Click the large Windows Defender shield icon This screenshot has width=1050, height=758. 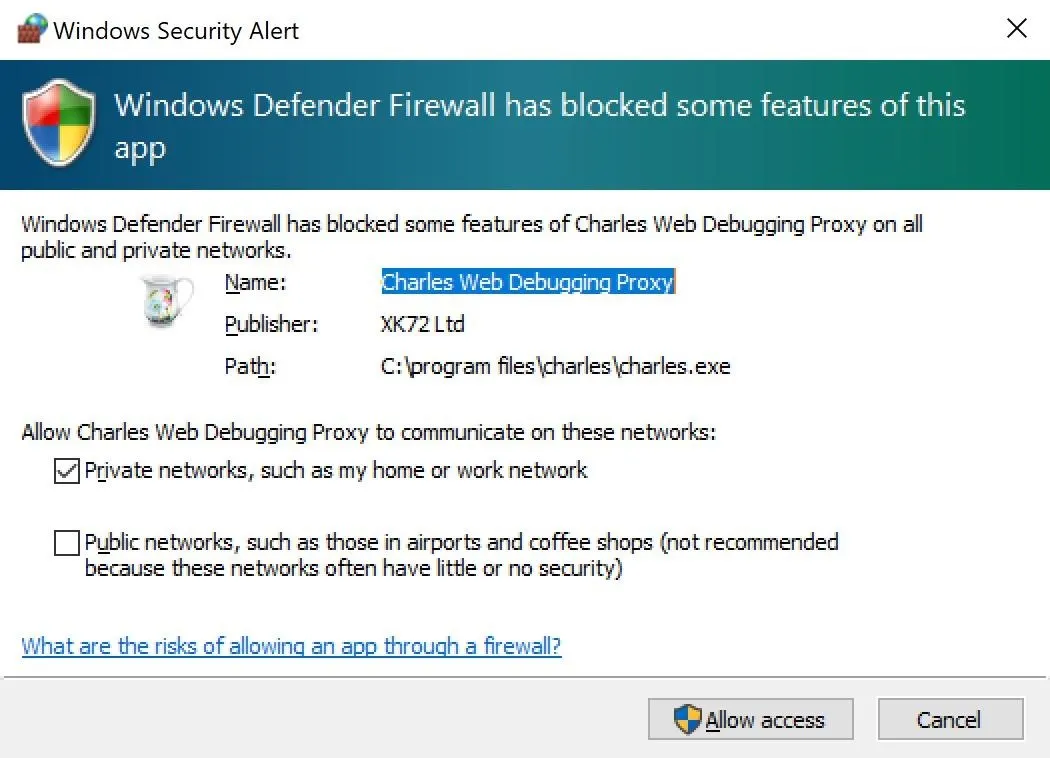point(58,123)
